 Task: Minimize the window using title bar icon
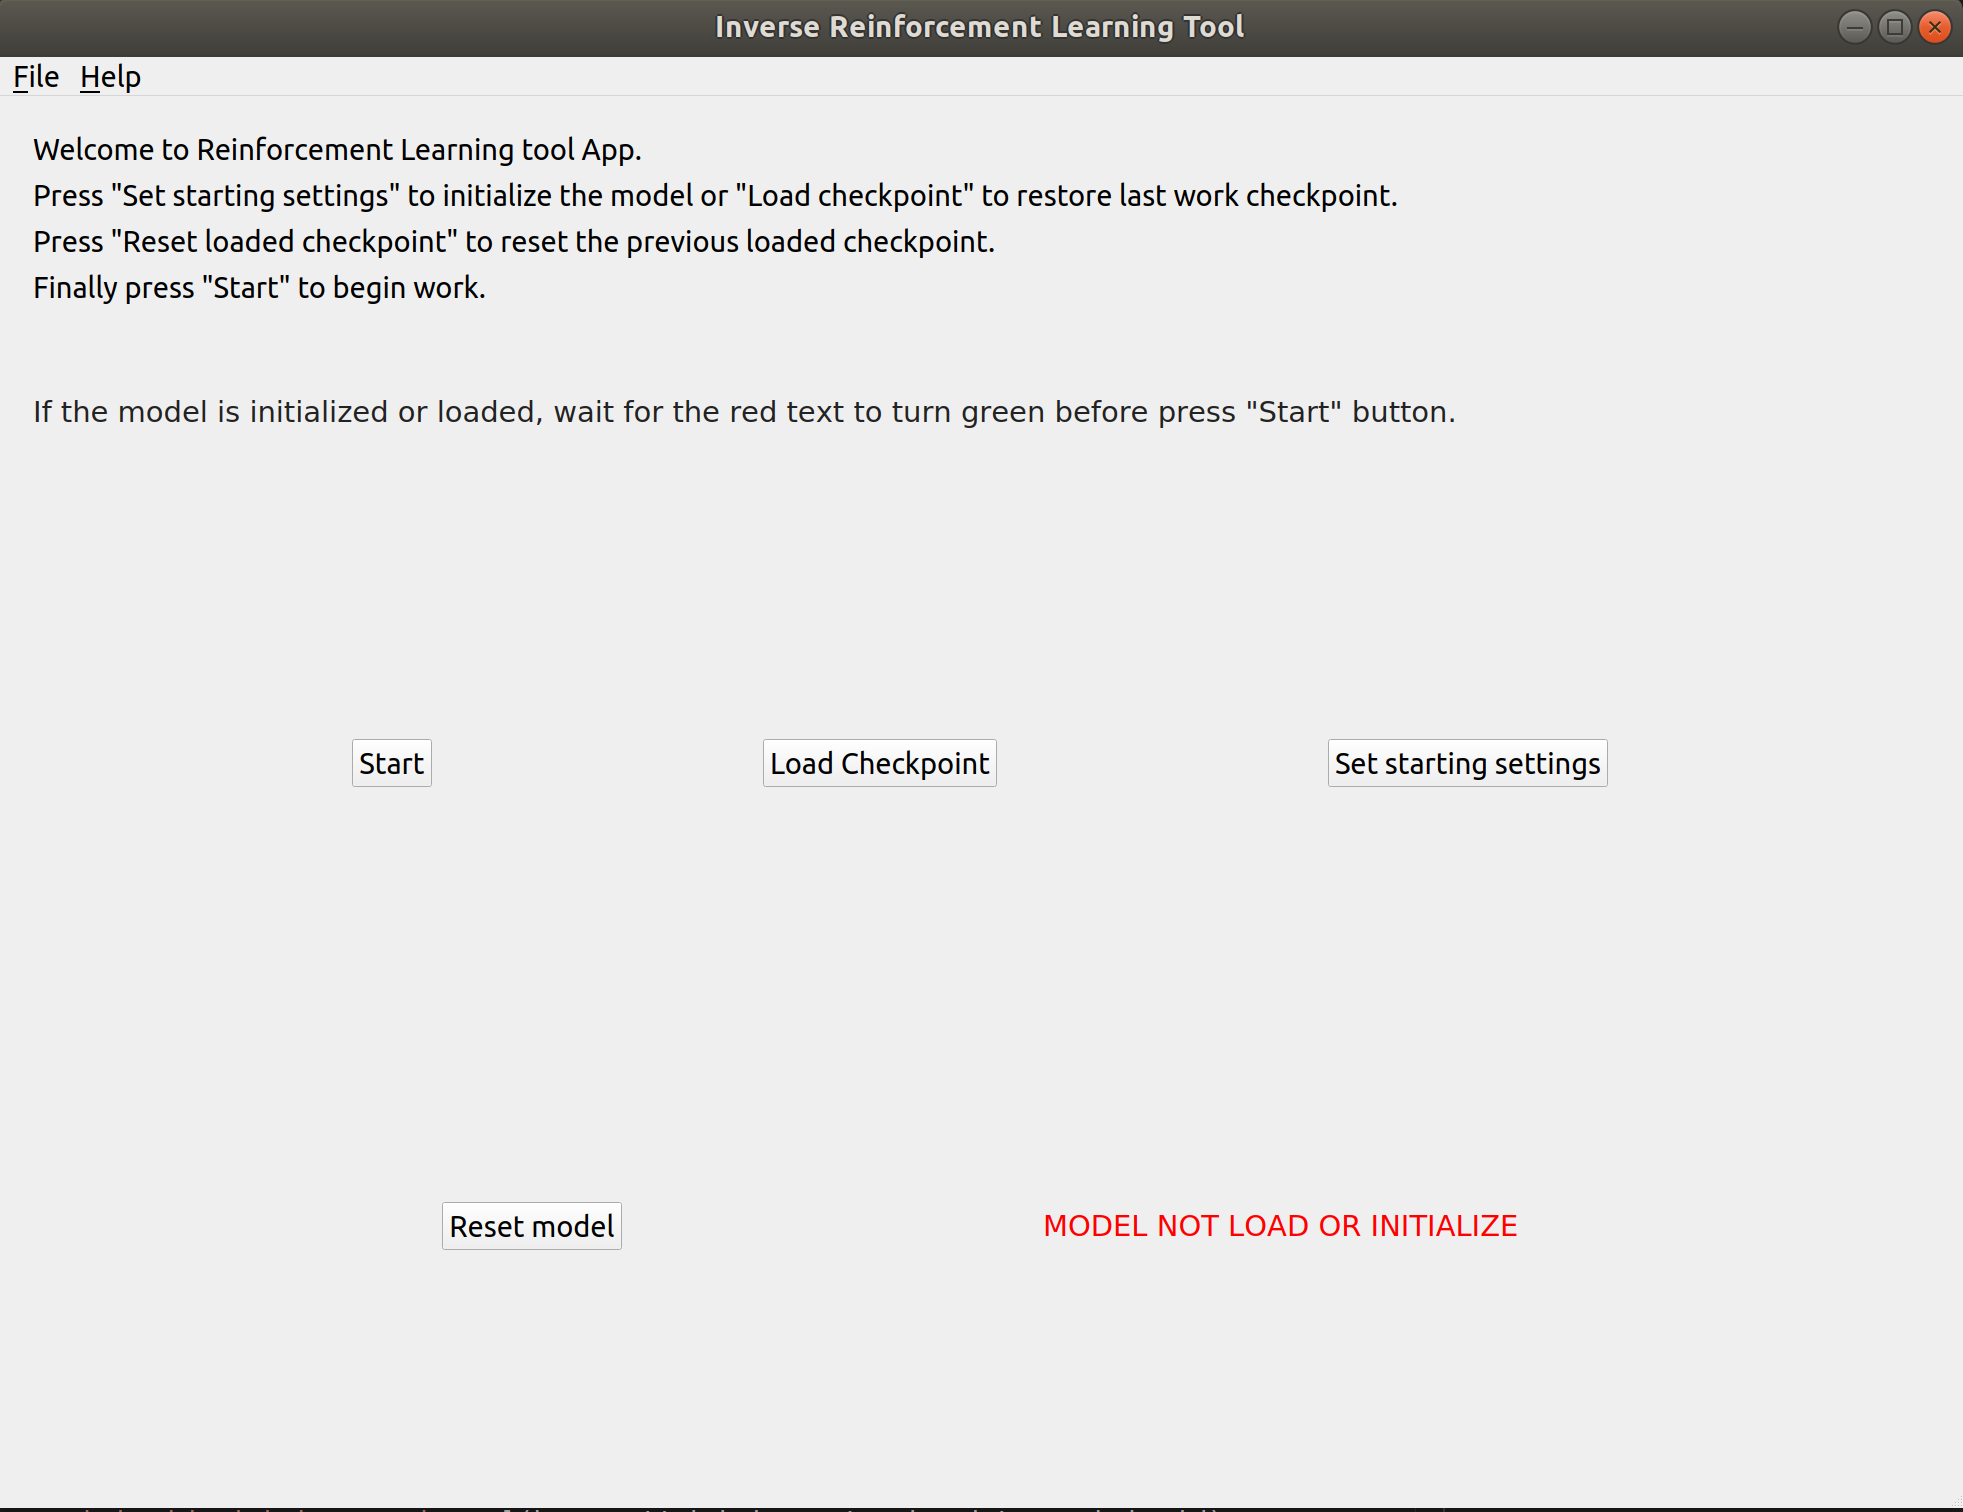point(1854,27)
